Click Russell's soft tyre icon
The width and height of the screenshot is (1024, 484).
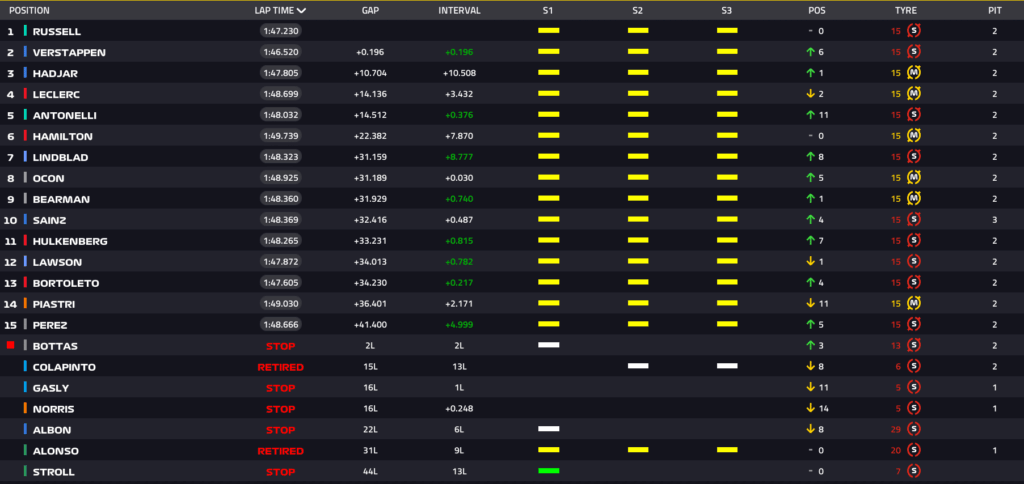click(914, 31)
